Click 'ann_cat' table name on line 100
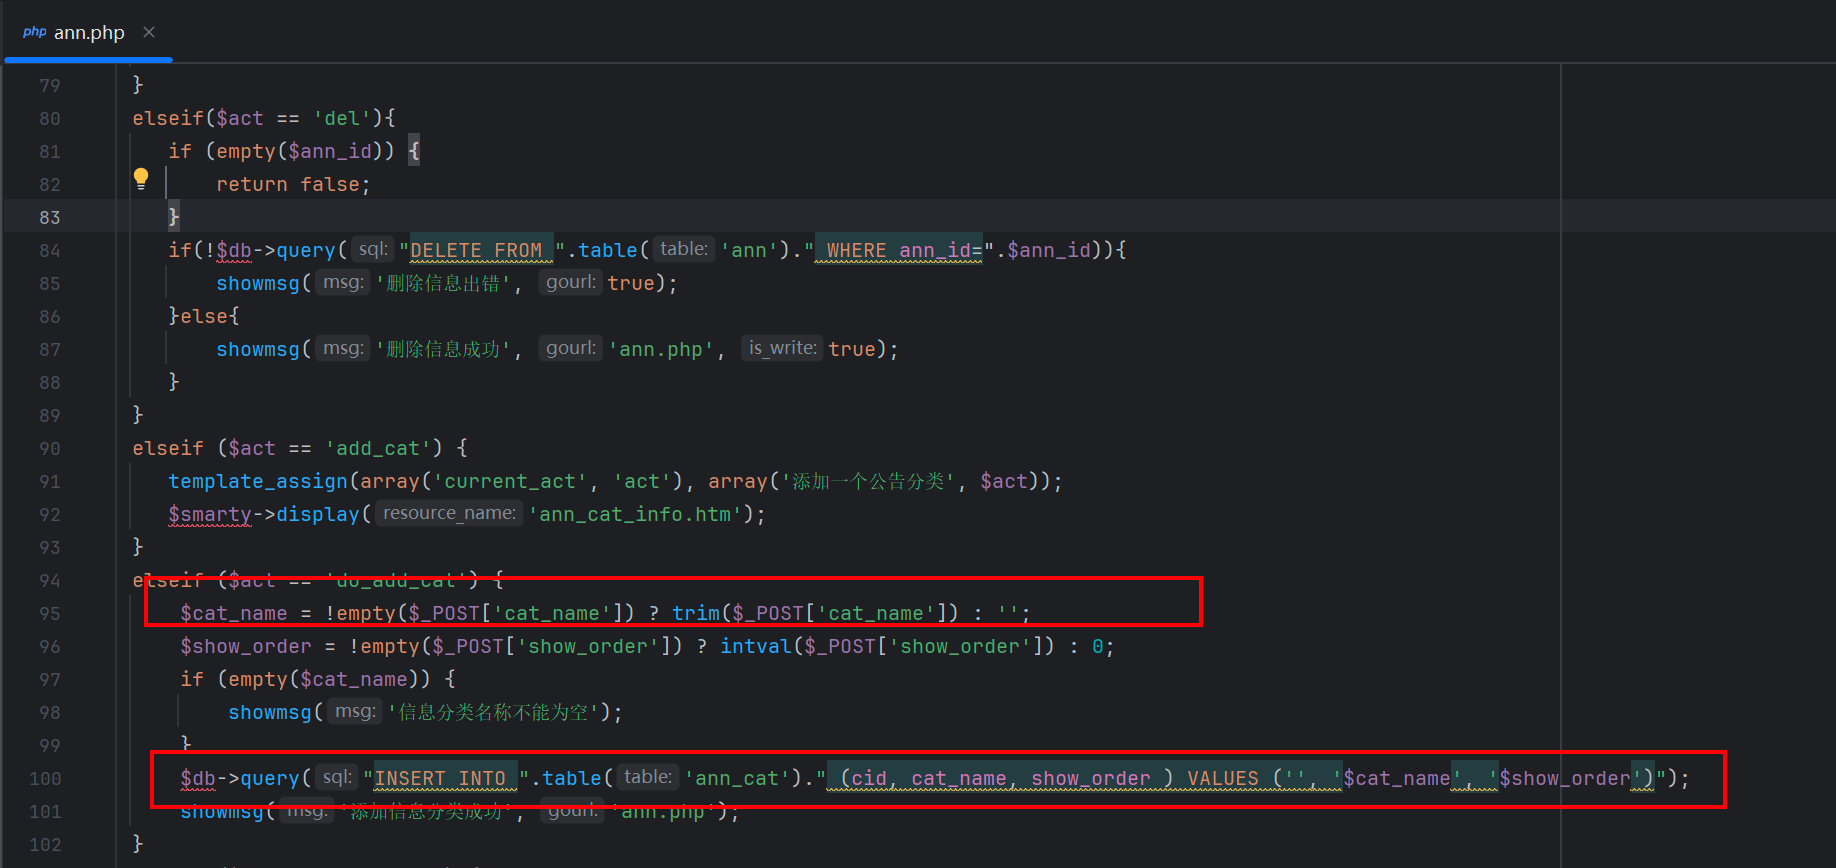Screen dimensions: 1836x868 click(x=737, y=778)
